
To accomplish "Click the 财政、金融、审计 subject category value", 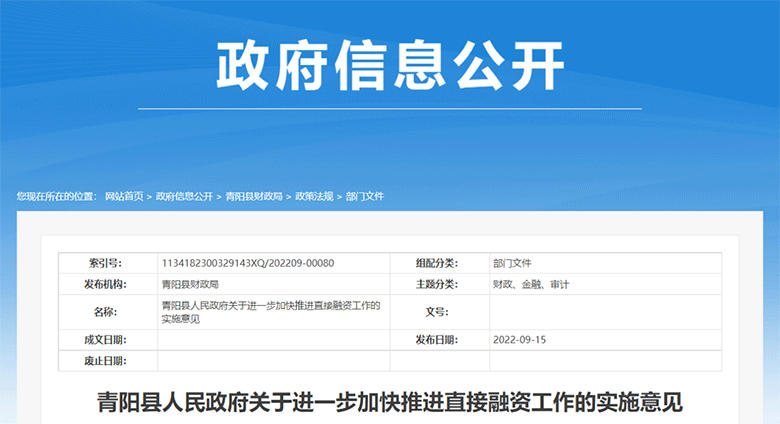I will pos(531,284).
